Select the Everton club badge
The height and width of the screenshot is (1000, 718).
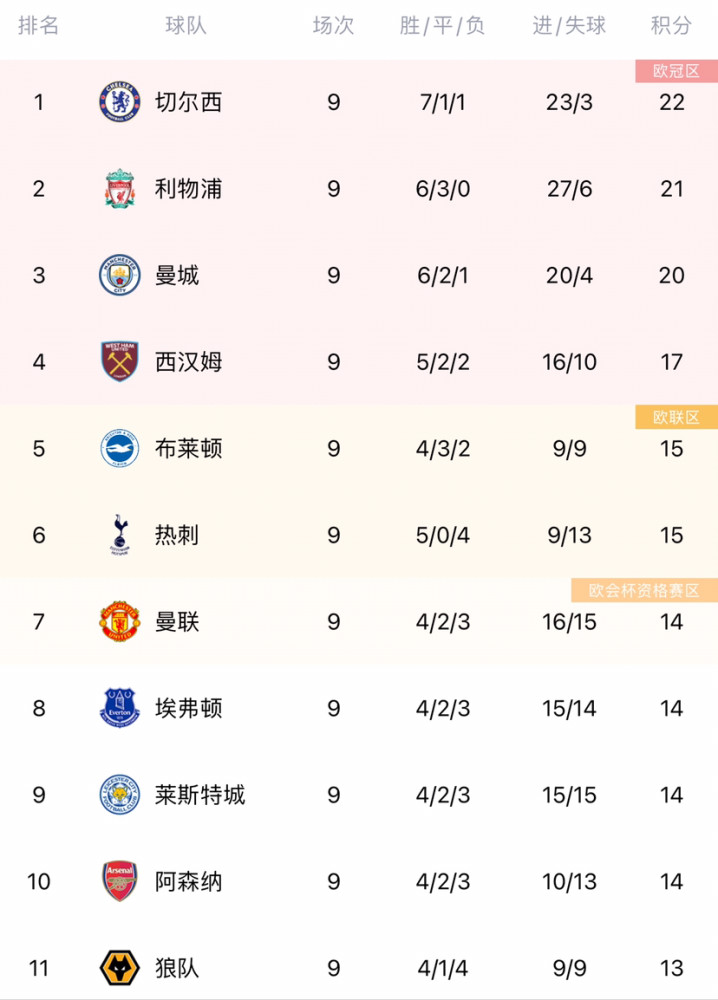(x=120, y=708)
